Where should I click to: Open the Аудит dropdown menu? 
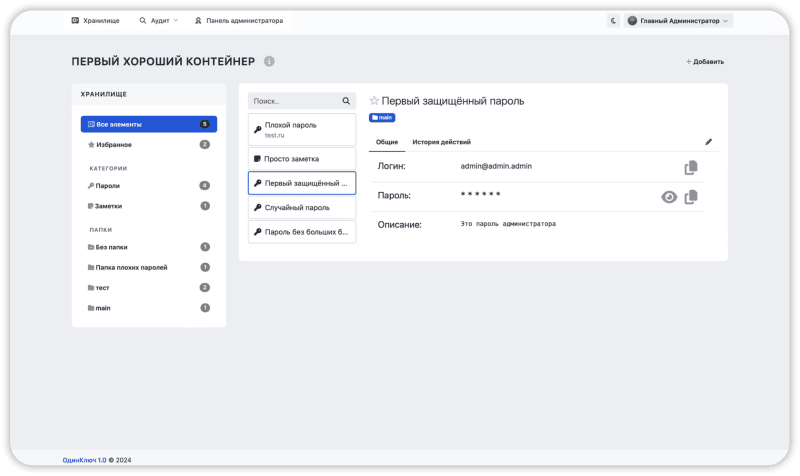(x=159, y=20)
